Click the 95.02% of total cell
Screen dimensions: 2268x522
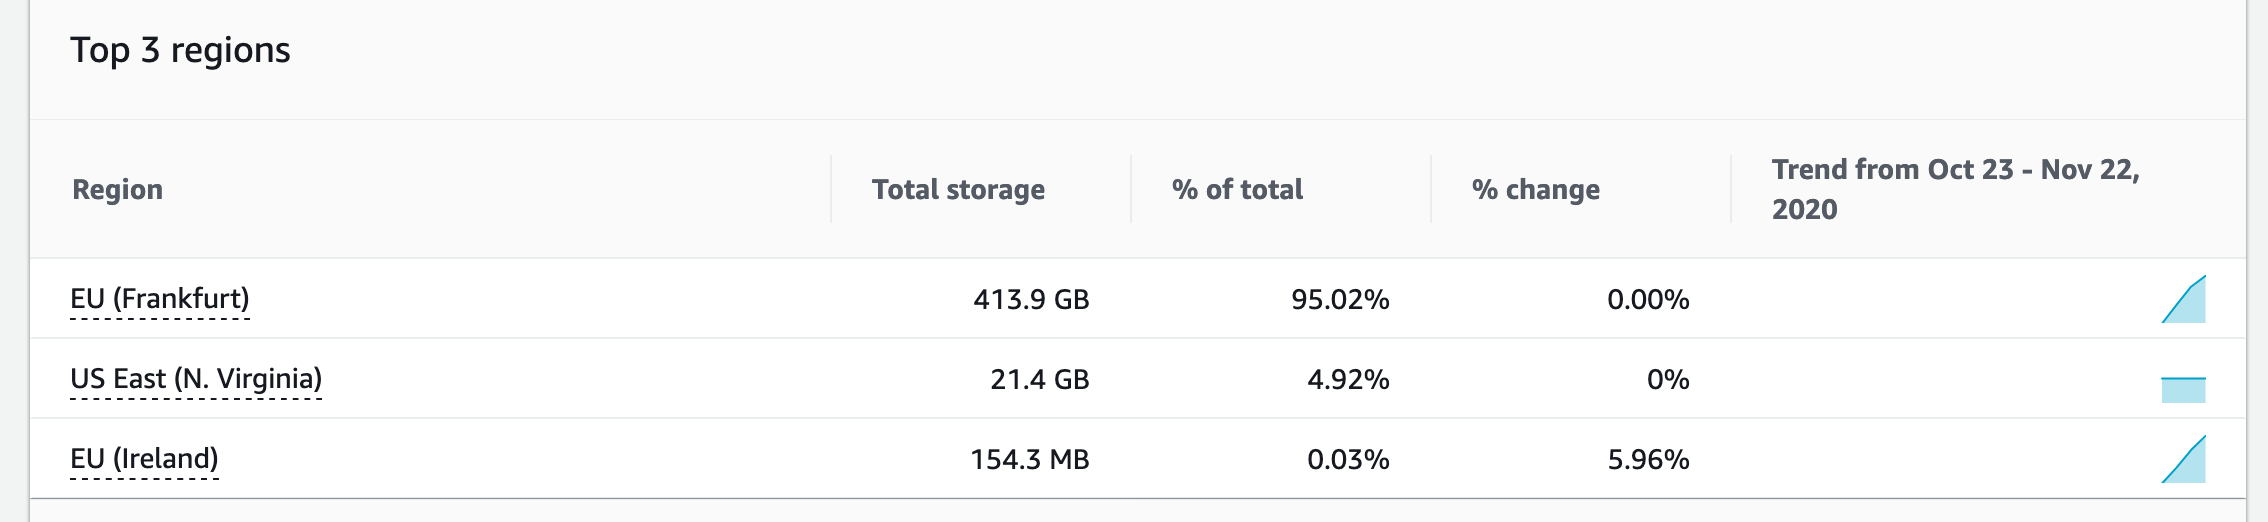[x=1340, y=299]
